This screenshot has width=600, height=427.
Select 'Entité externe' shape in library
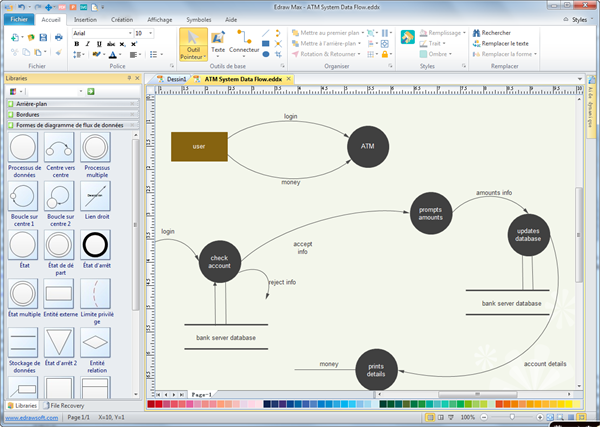(60, 293)
